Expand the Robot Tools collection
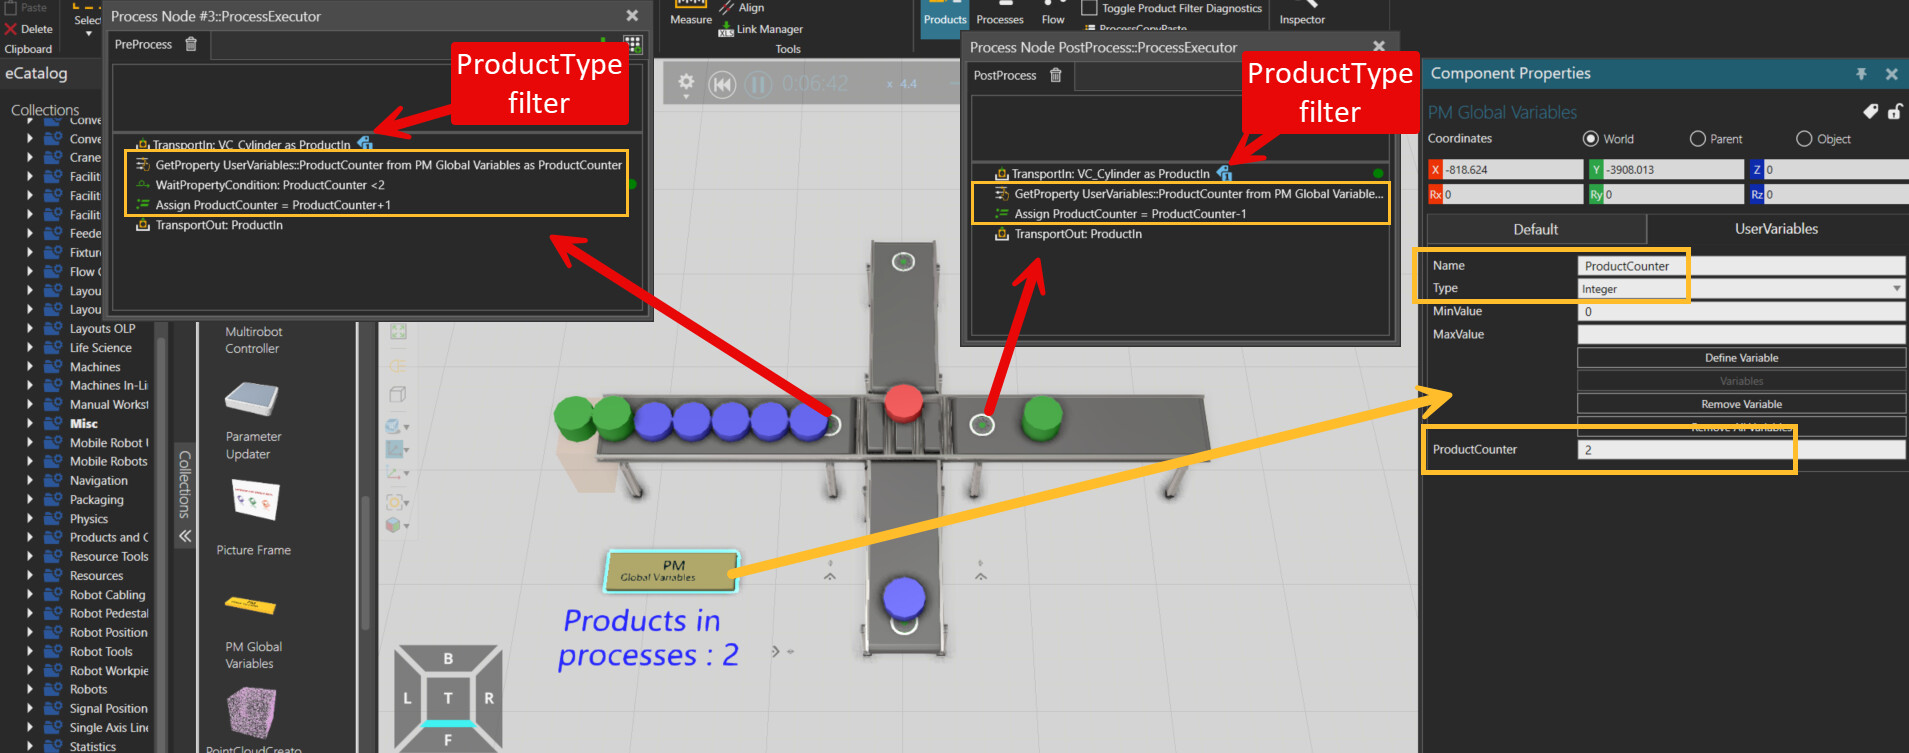Viewport: 1909px width, 753px height. point(30,652)
